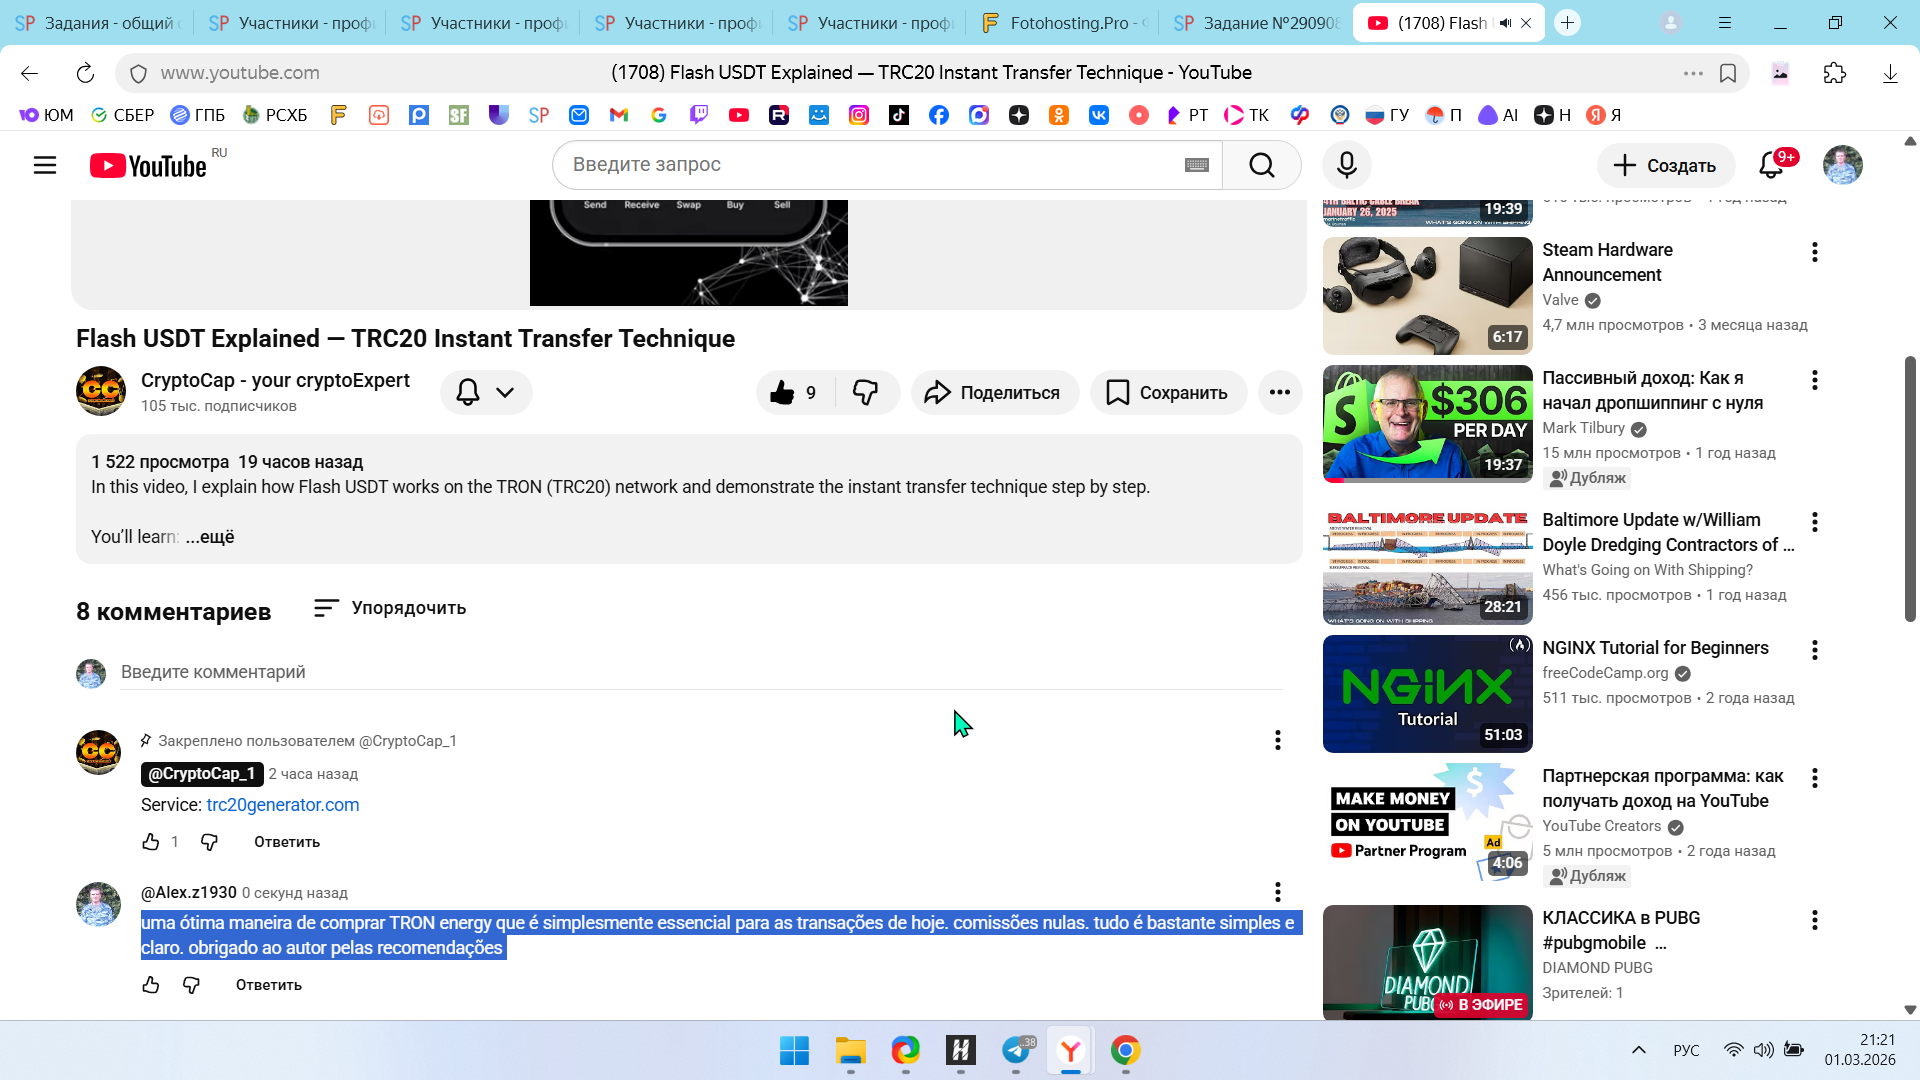
Task: Expand description with ...ещё
Action: point(210,537)
